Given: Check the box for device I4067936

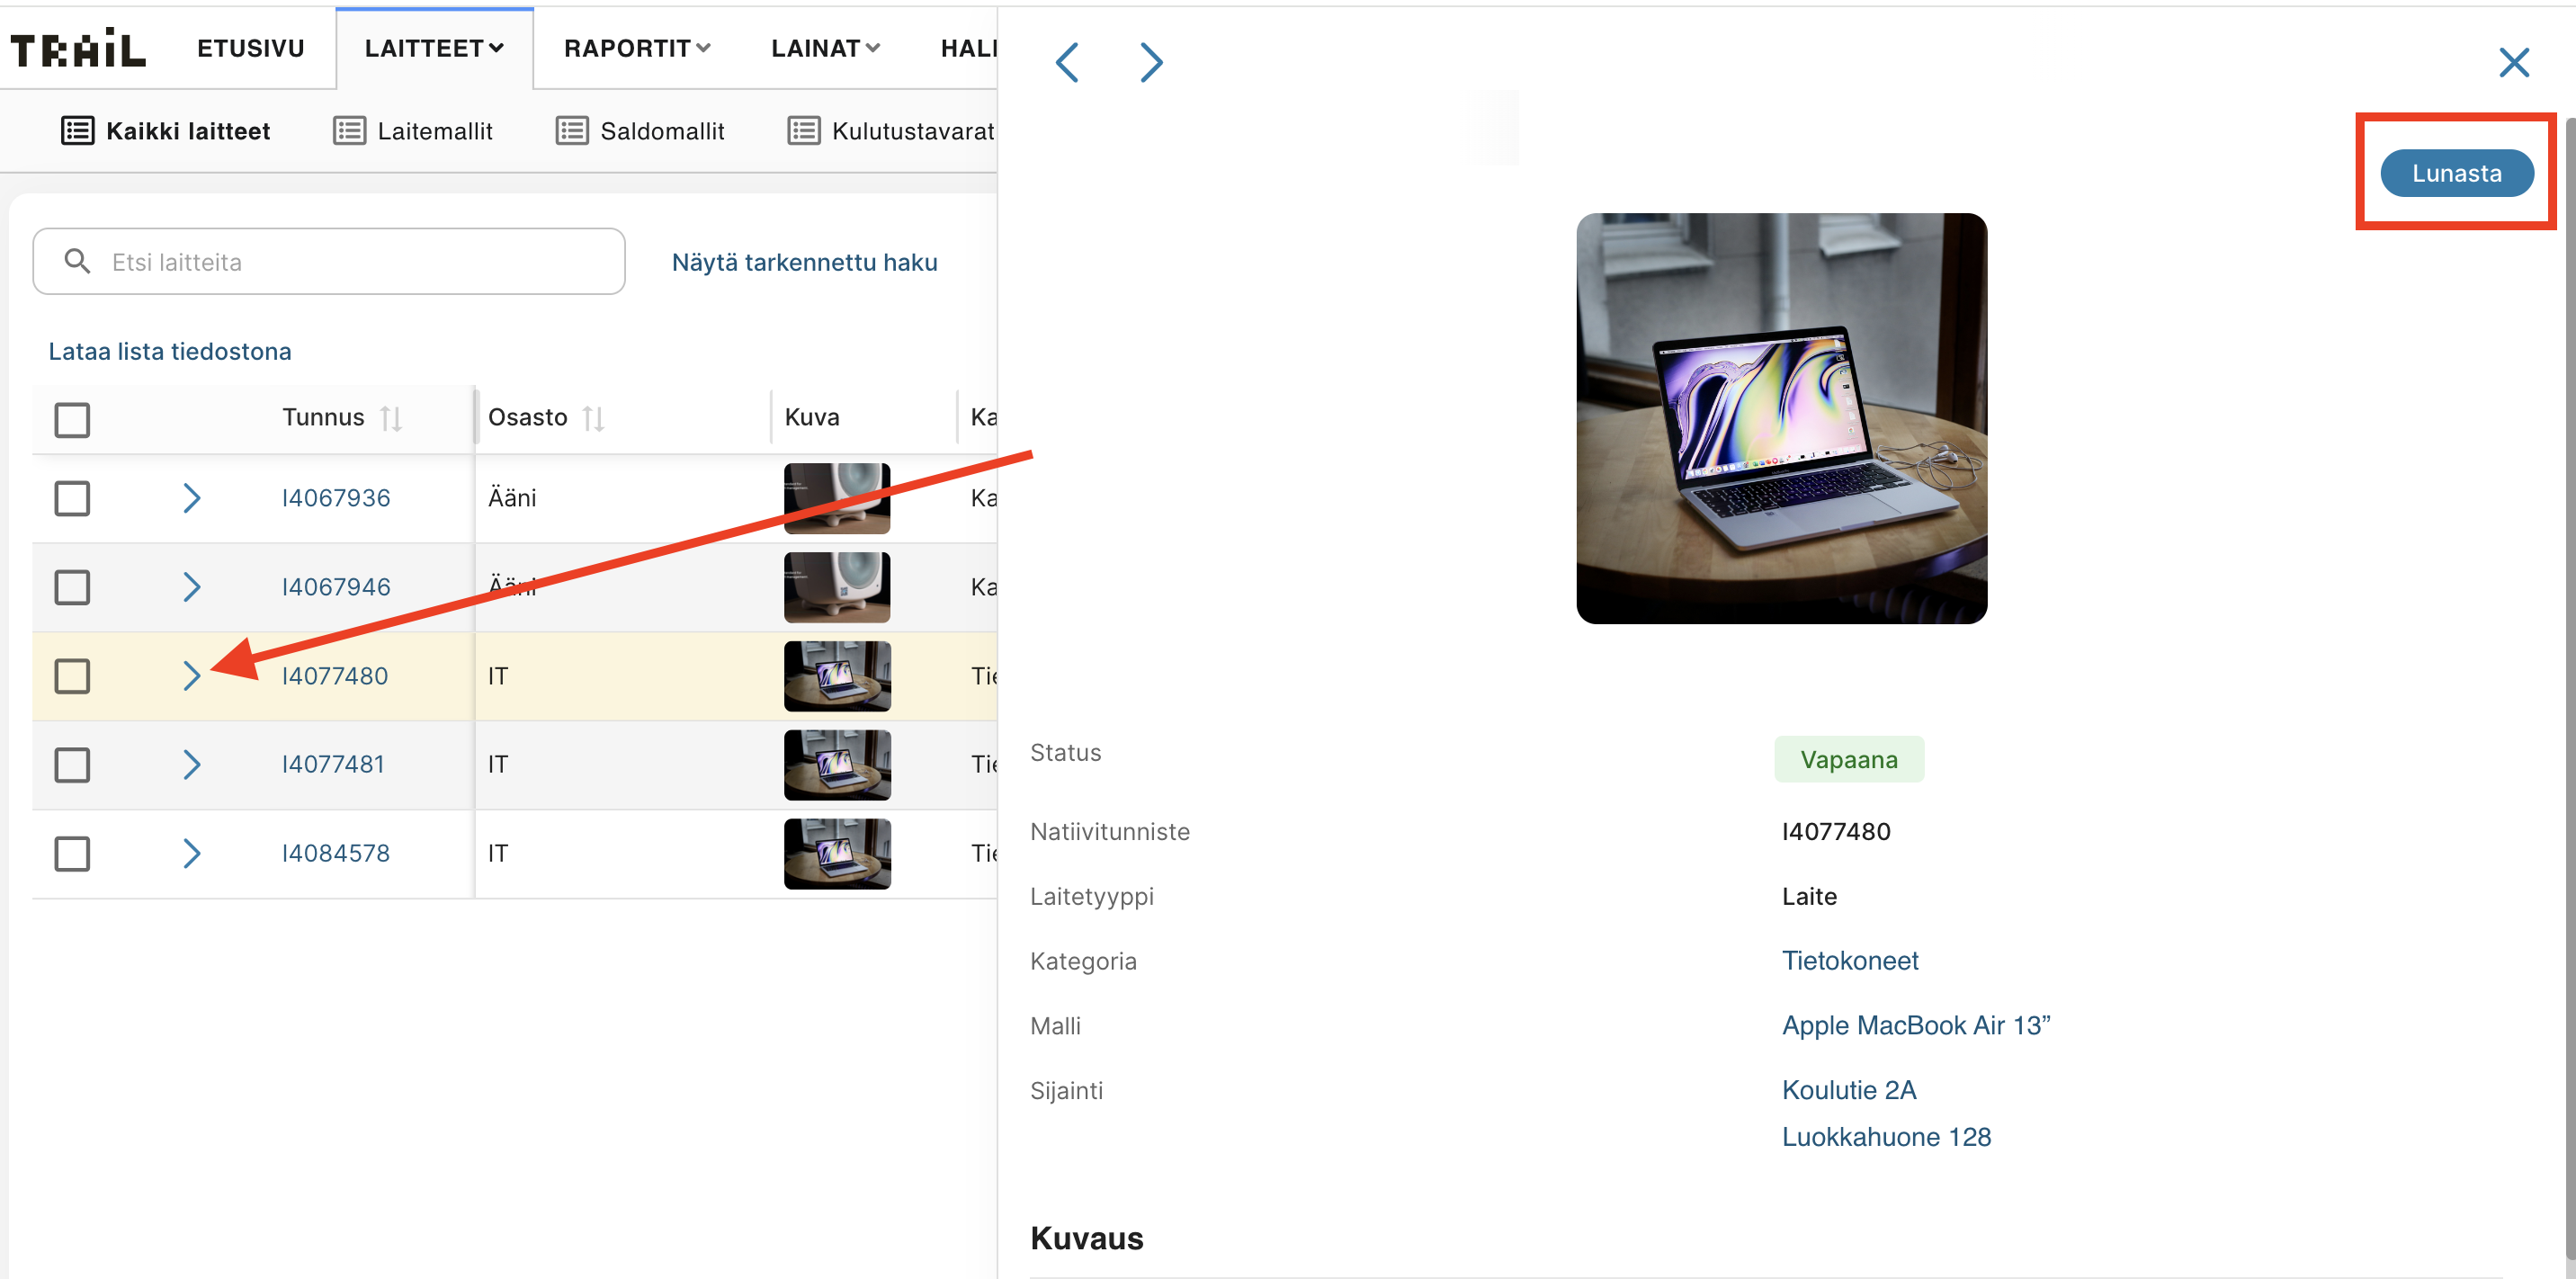Looking at the screenshot, I should [x=72, y=498].
